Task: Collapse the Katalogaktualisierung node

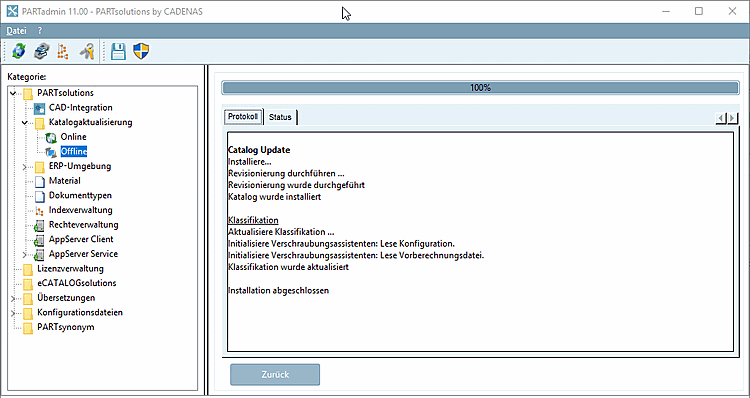Action: (25, 122)
